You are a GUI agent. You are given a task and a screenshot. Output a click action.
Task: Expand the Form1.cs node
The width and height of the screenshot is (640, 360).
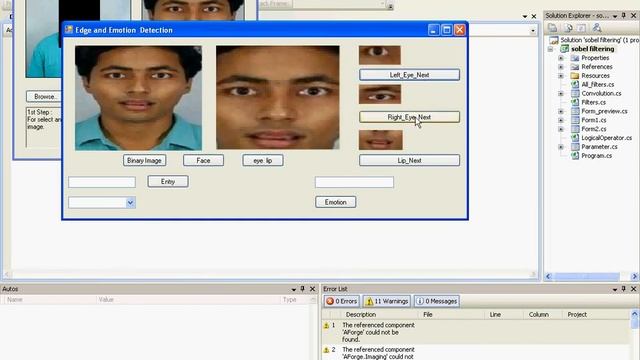[x=561, y=120]
